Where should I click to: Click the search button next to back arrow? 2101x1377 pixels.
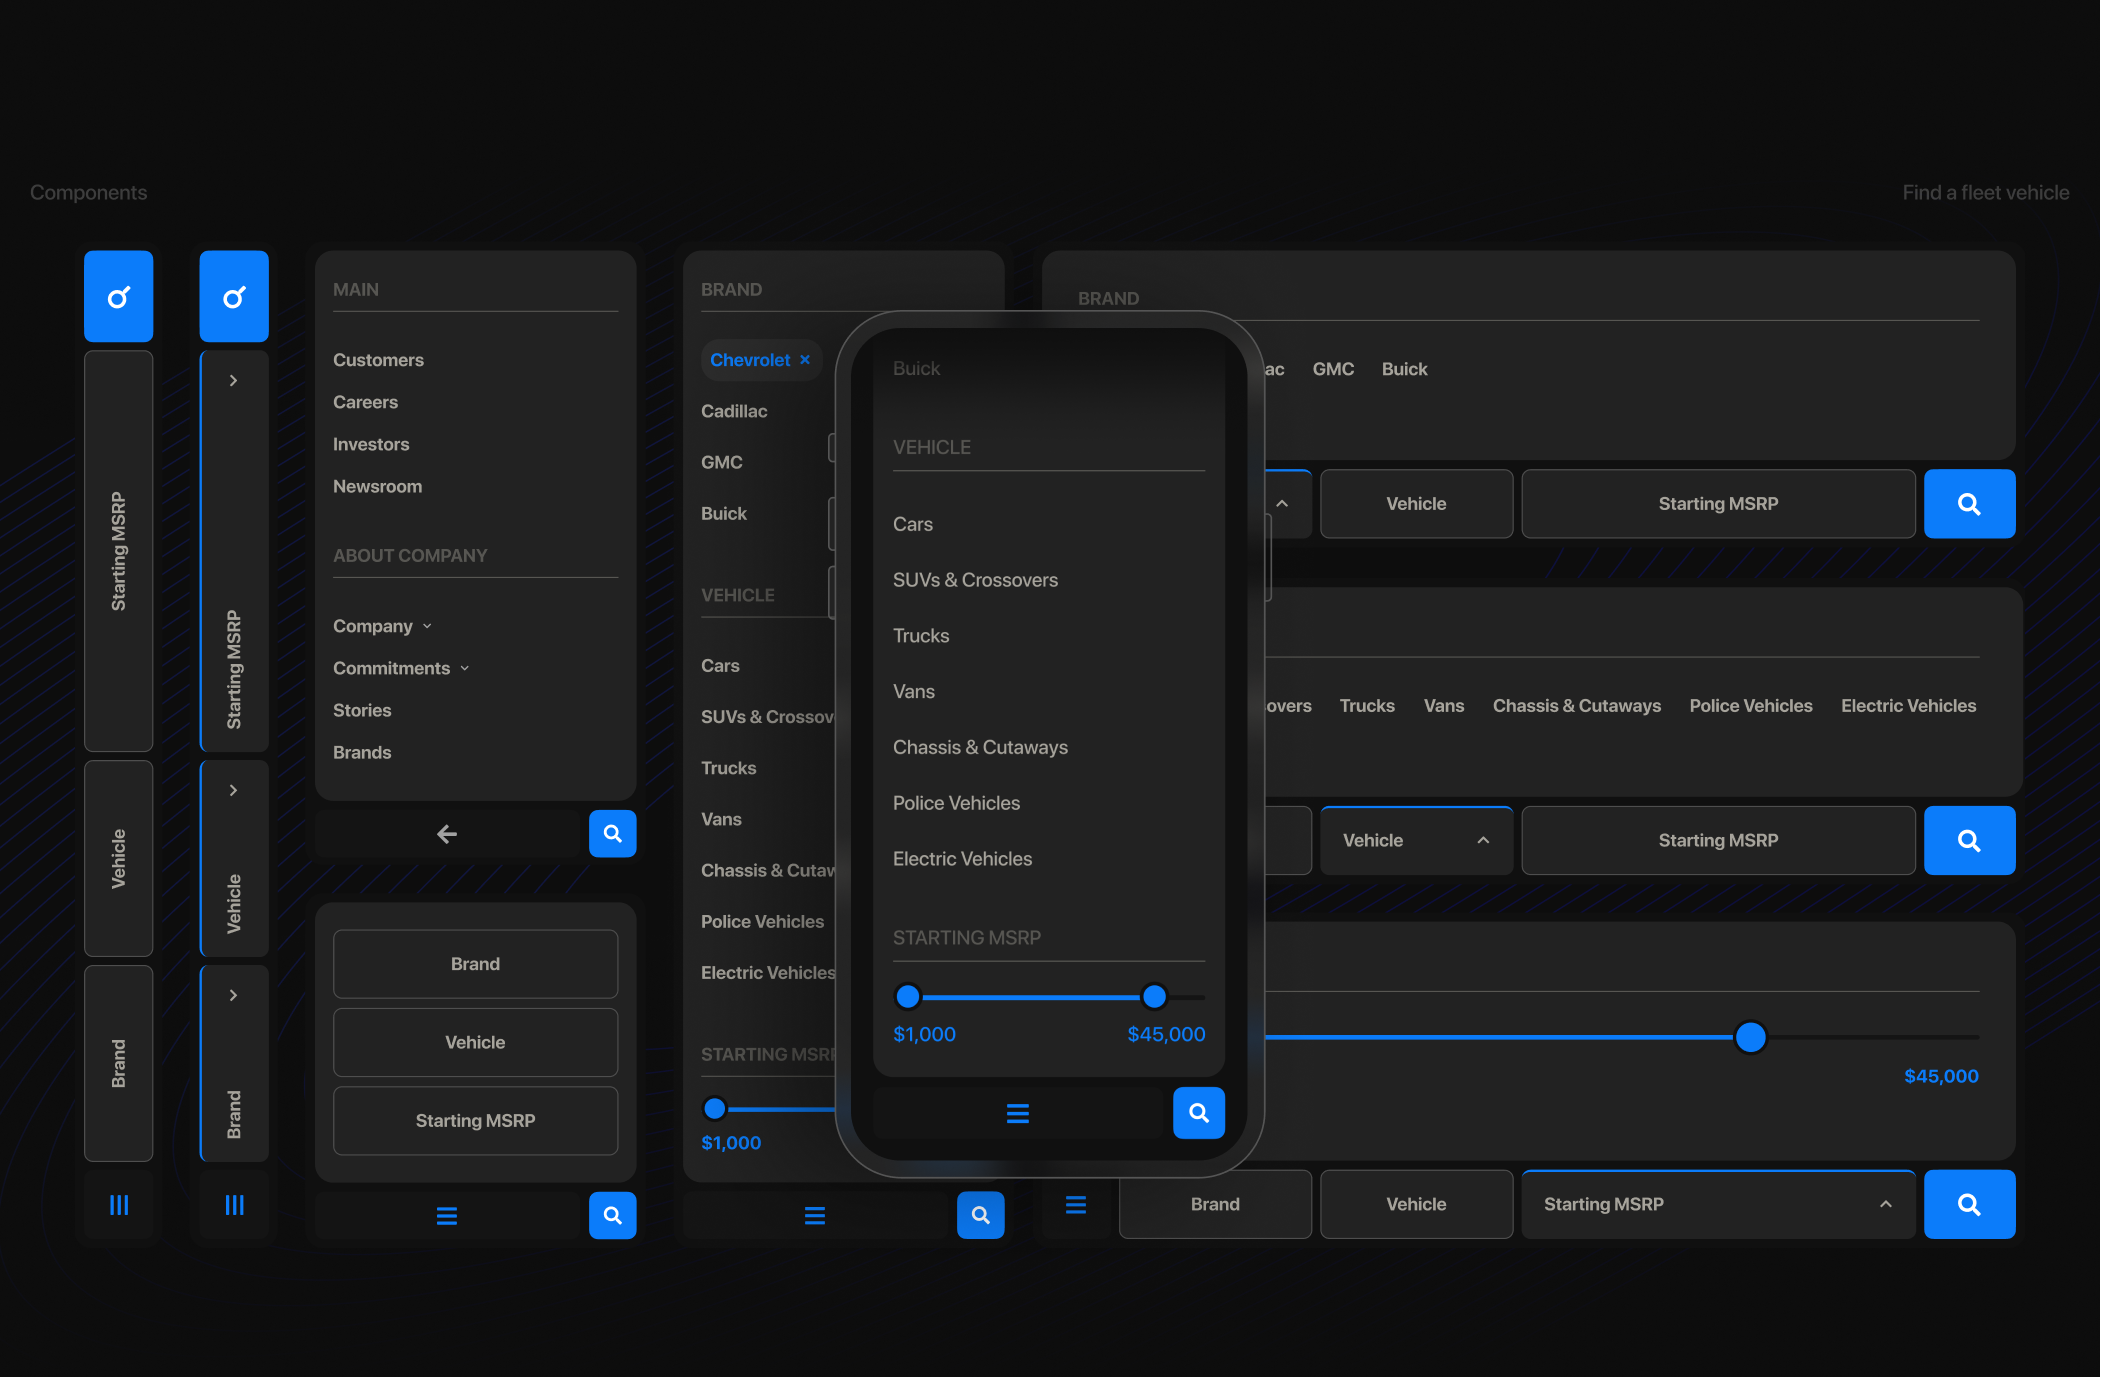click(612, 834)
